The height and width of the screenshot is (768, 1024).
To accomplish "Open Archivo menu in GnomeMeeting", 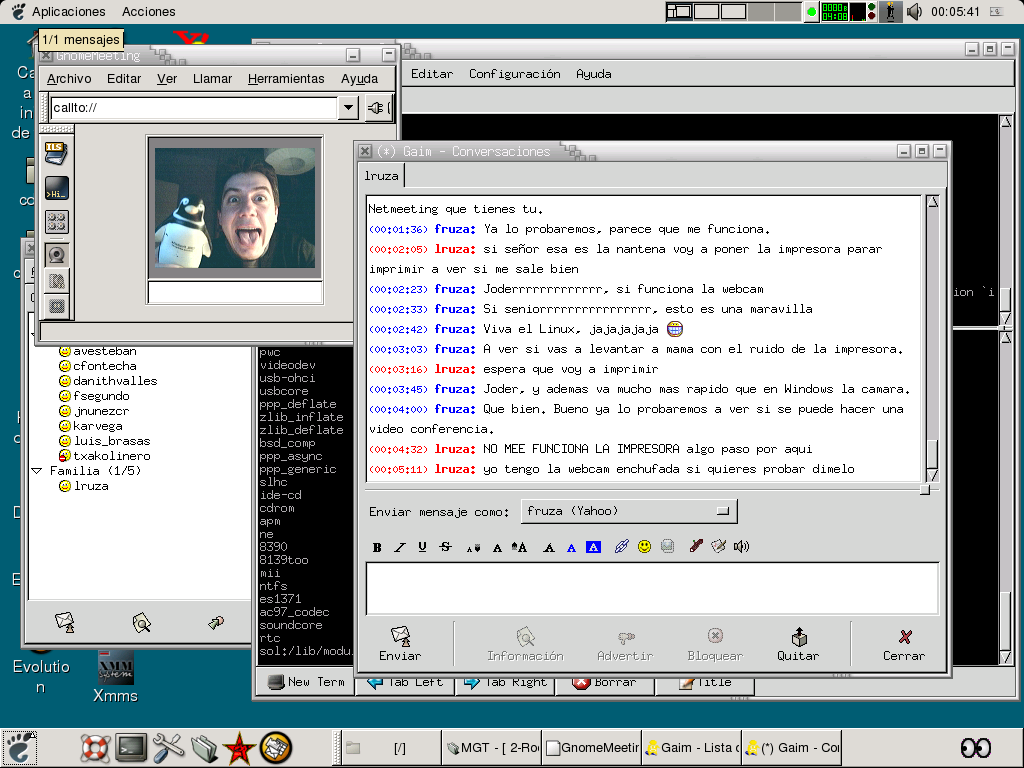I will tap(69, 79).
